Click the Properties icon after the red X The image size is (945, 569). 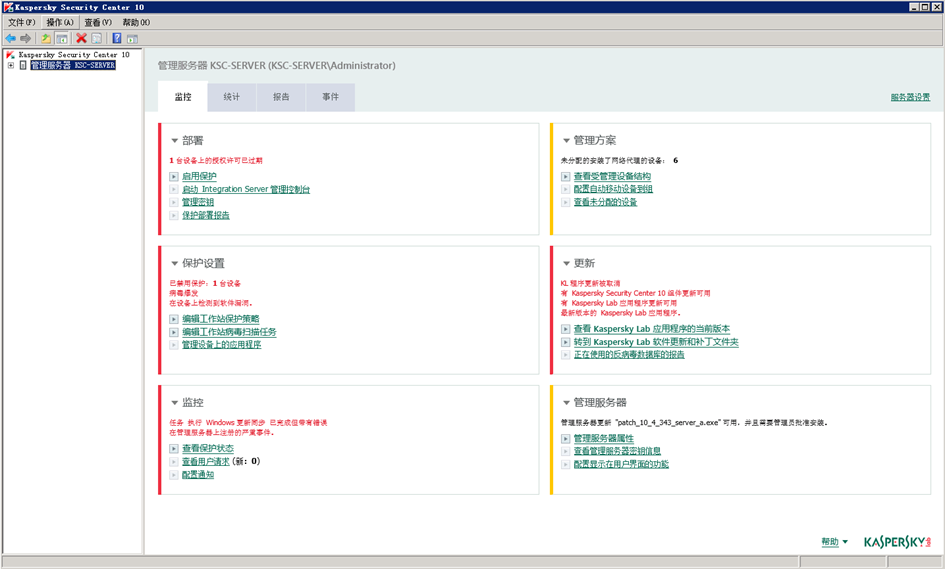tap(96, 39)
